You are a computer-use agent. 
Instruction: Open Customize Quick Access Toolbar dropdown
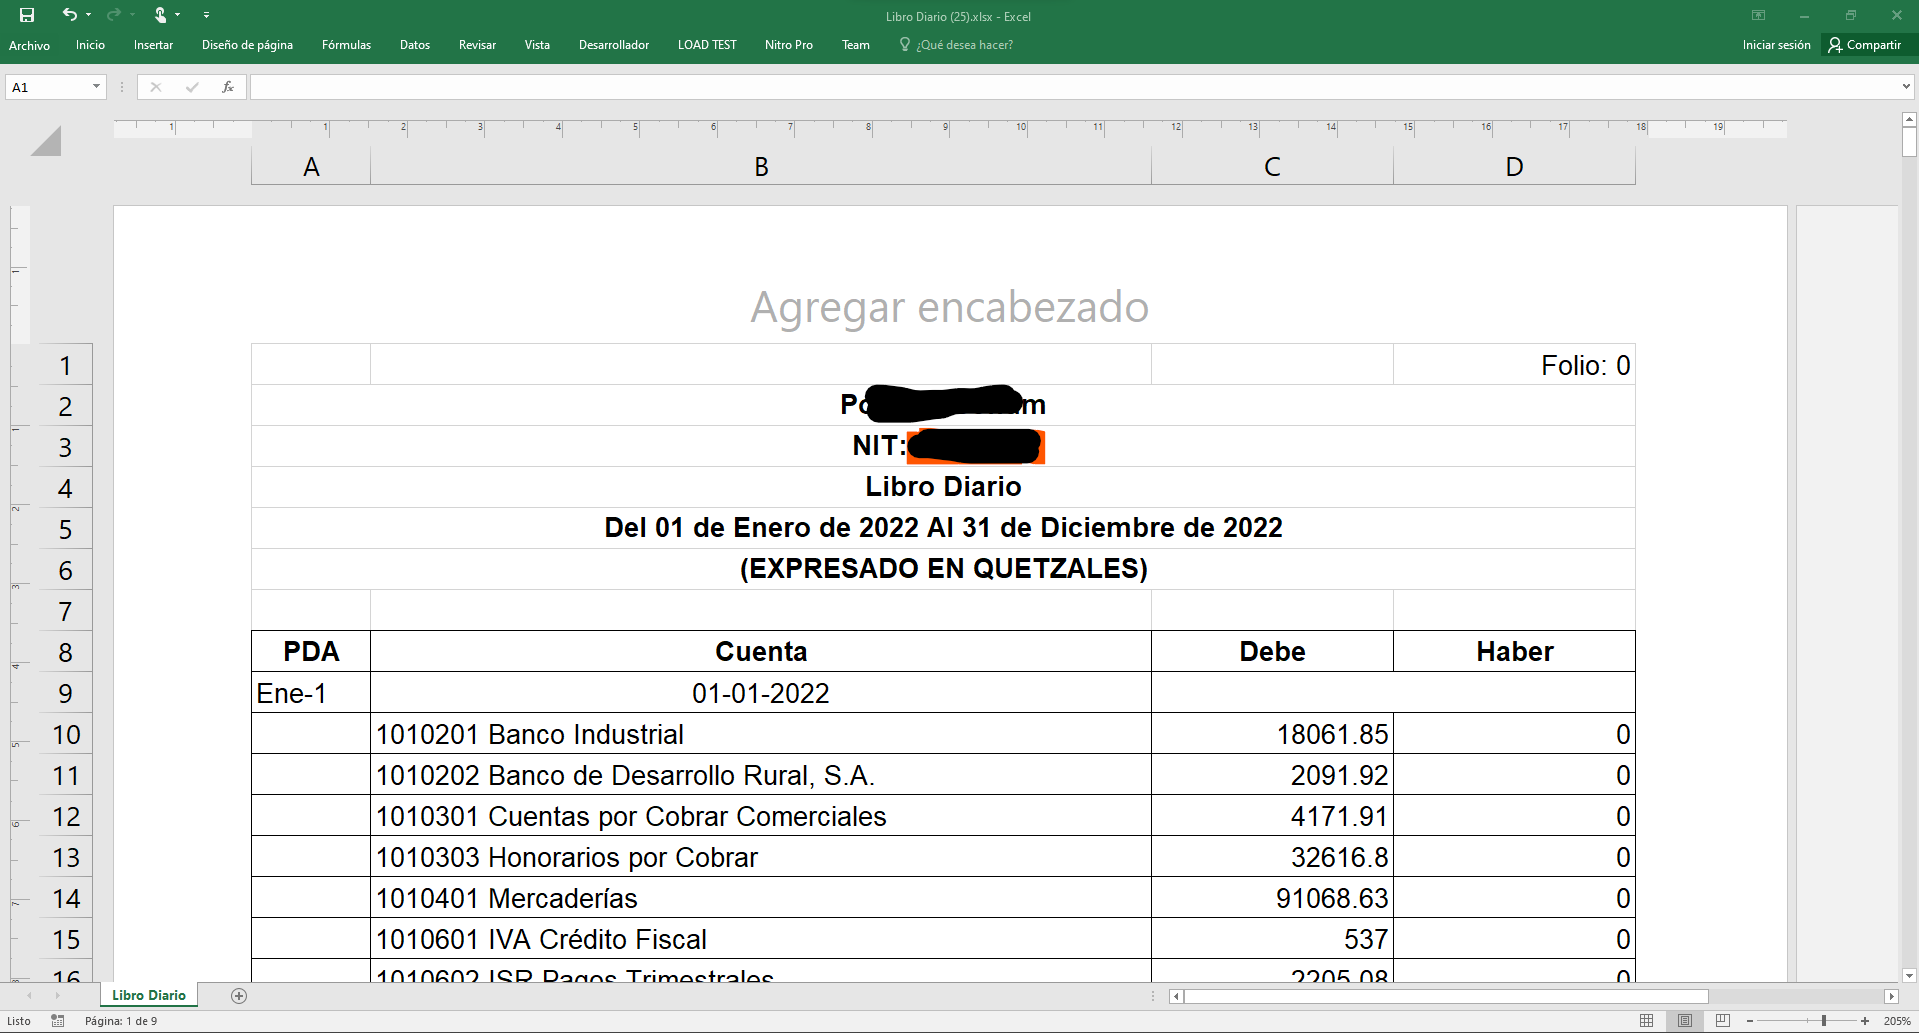pyautogui.click(x=206, y=15)
